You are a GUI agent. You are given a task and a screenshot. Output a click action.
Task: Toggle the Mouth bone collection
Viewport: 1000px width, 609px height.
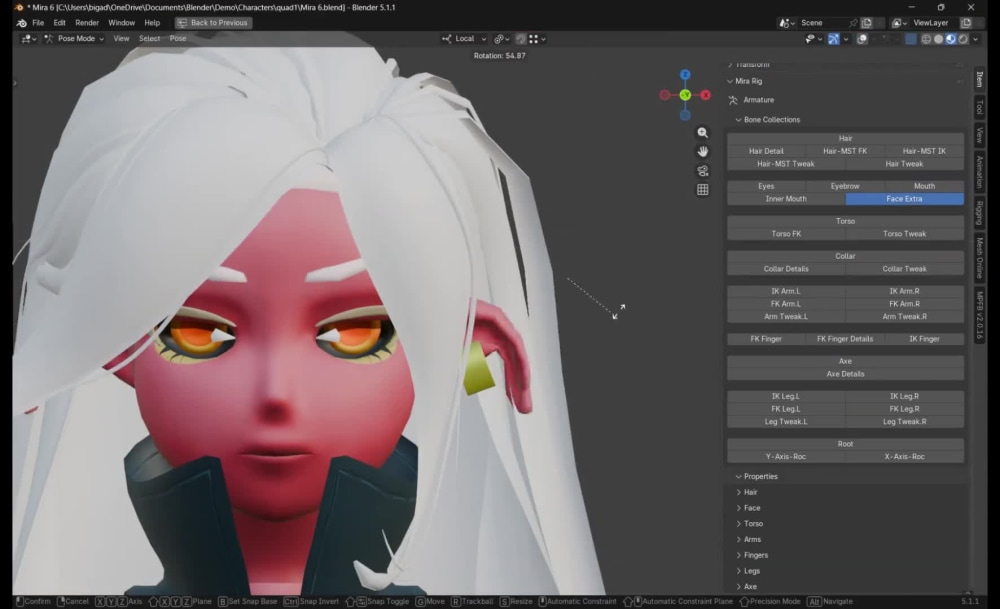pos(924,186)
